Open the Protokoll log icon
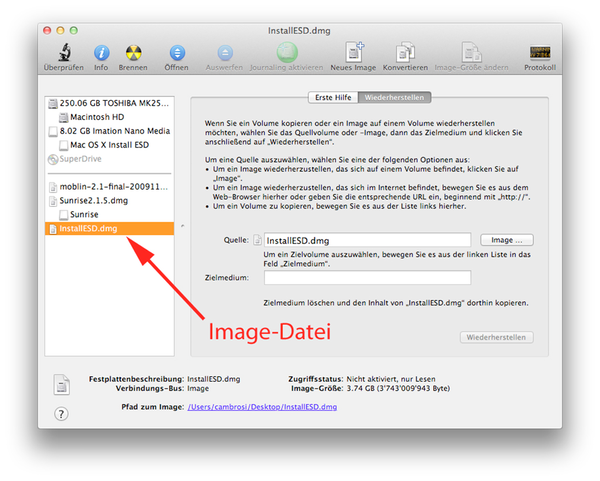The image size is (600, 481). [541, 52]
